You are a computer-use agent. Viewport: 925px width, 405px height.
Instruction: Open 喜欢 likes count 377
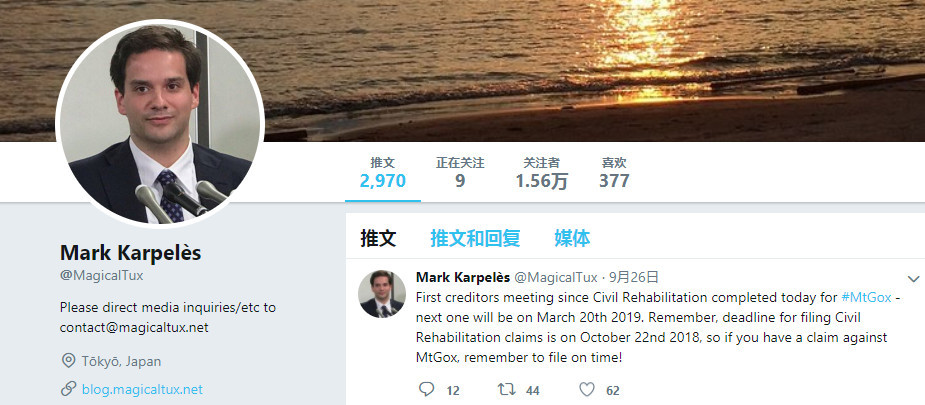coord(614,173)
